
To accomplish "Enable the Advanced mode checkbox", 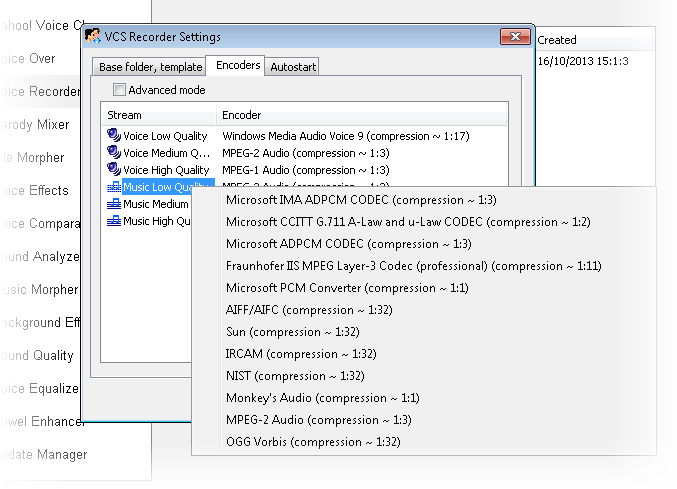I will [x=119, y=90].
